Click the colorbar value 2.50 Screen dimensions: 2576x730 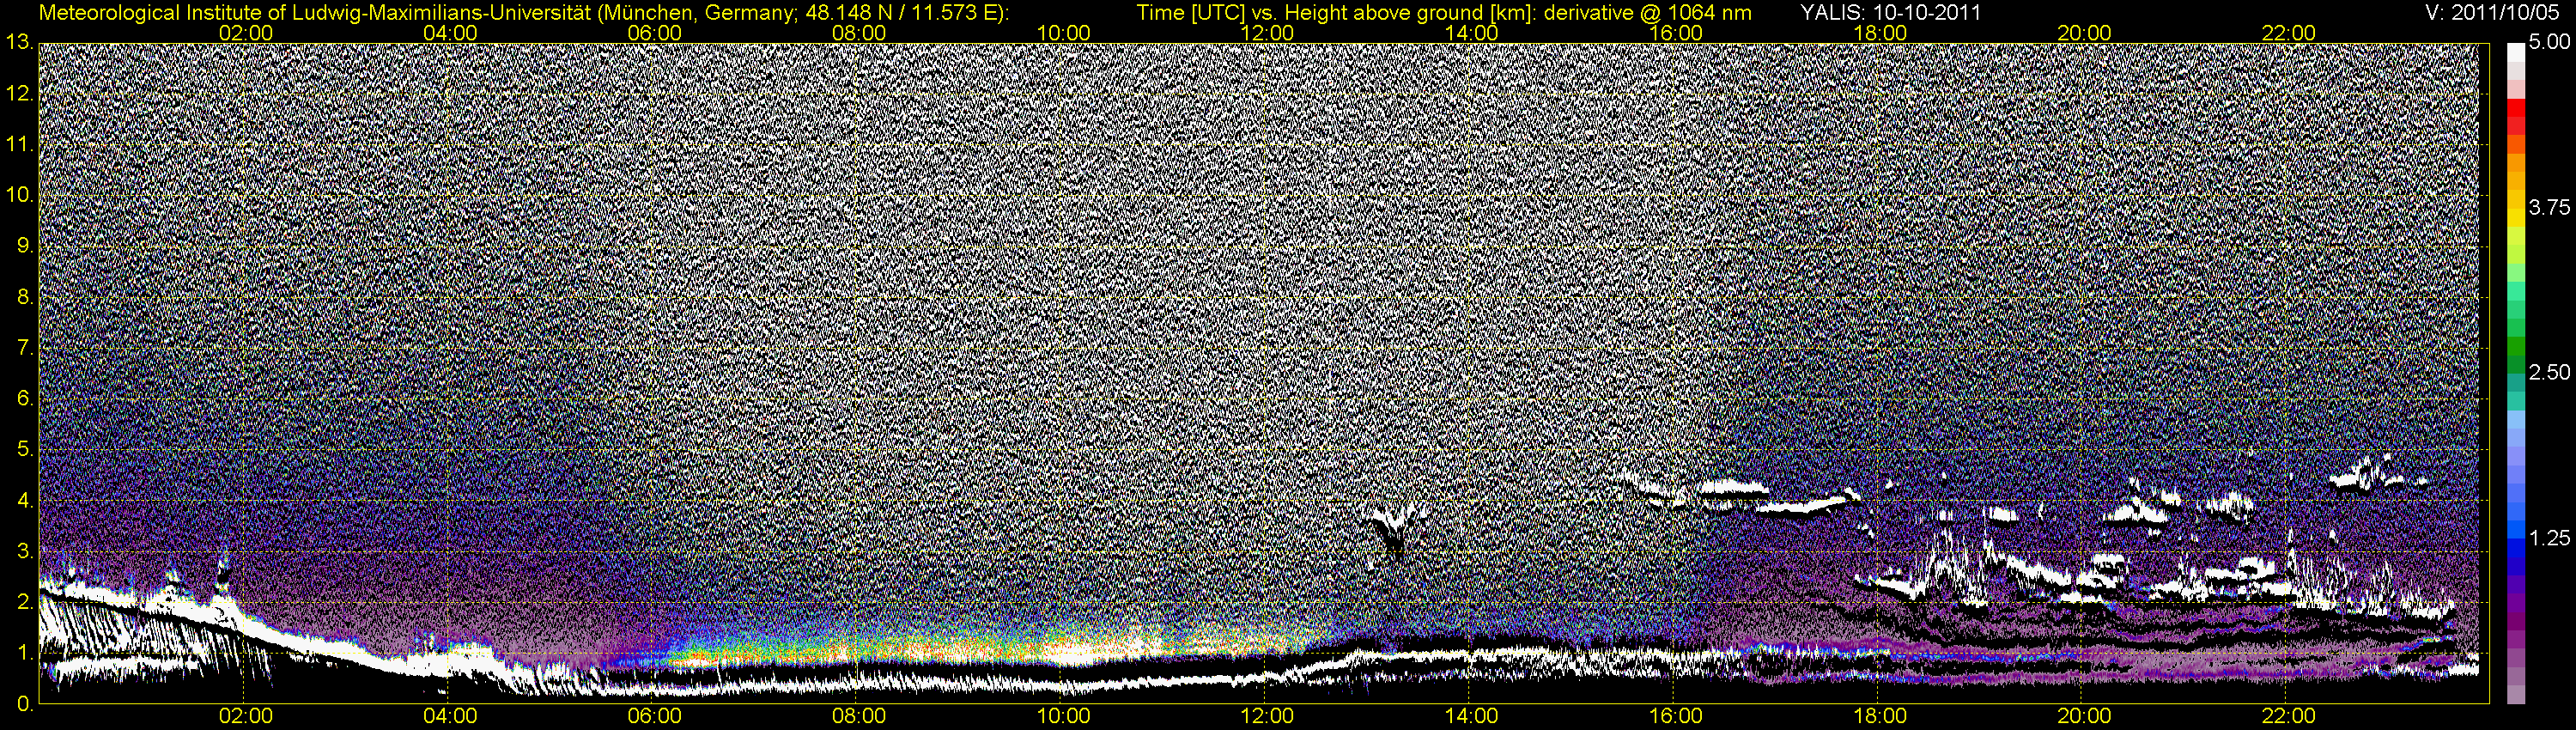click(x=2549, y=373)
